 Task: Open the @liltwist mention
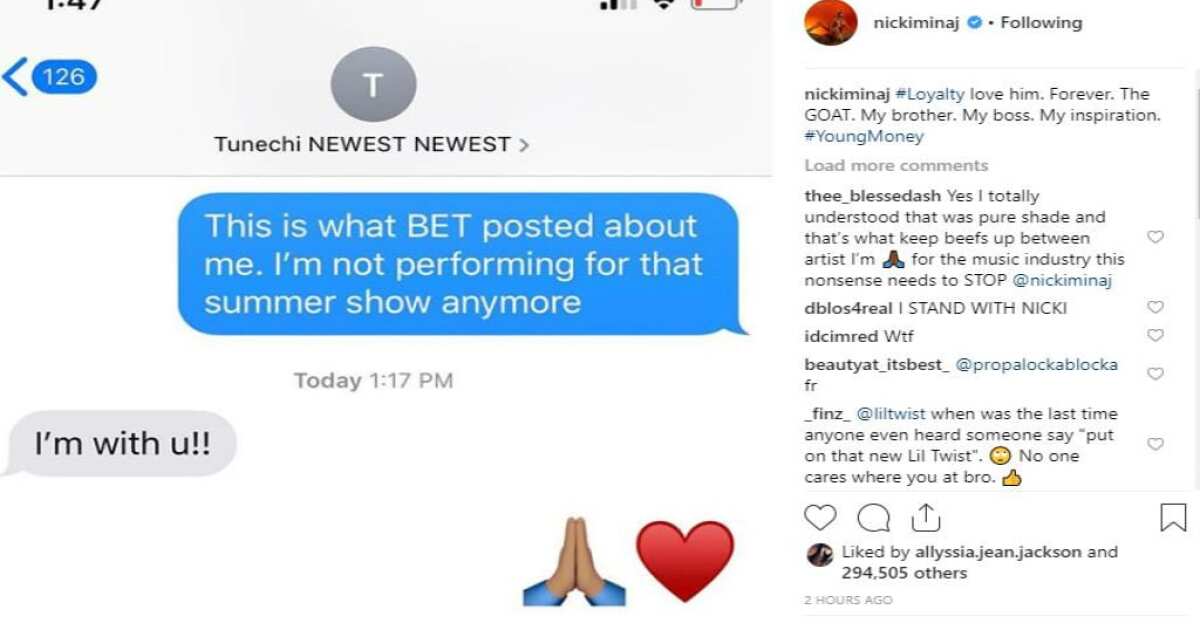click(893, 414)
